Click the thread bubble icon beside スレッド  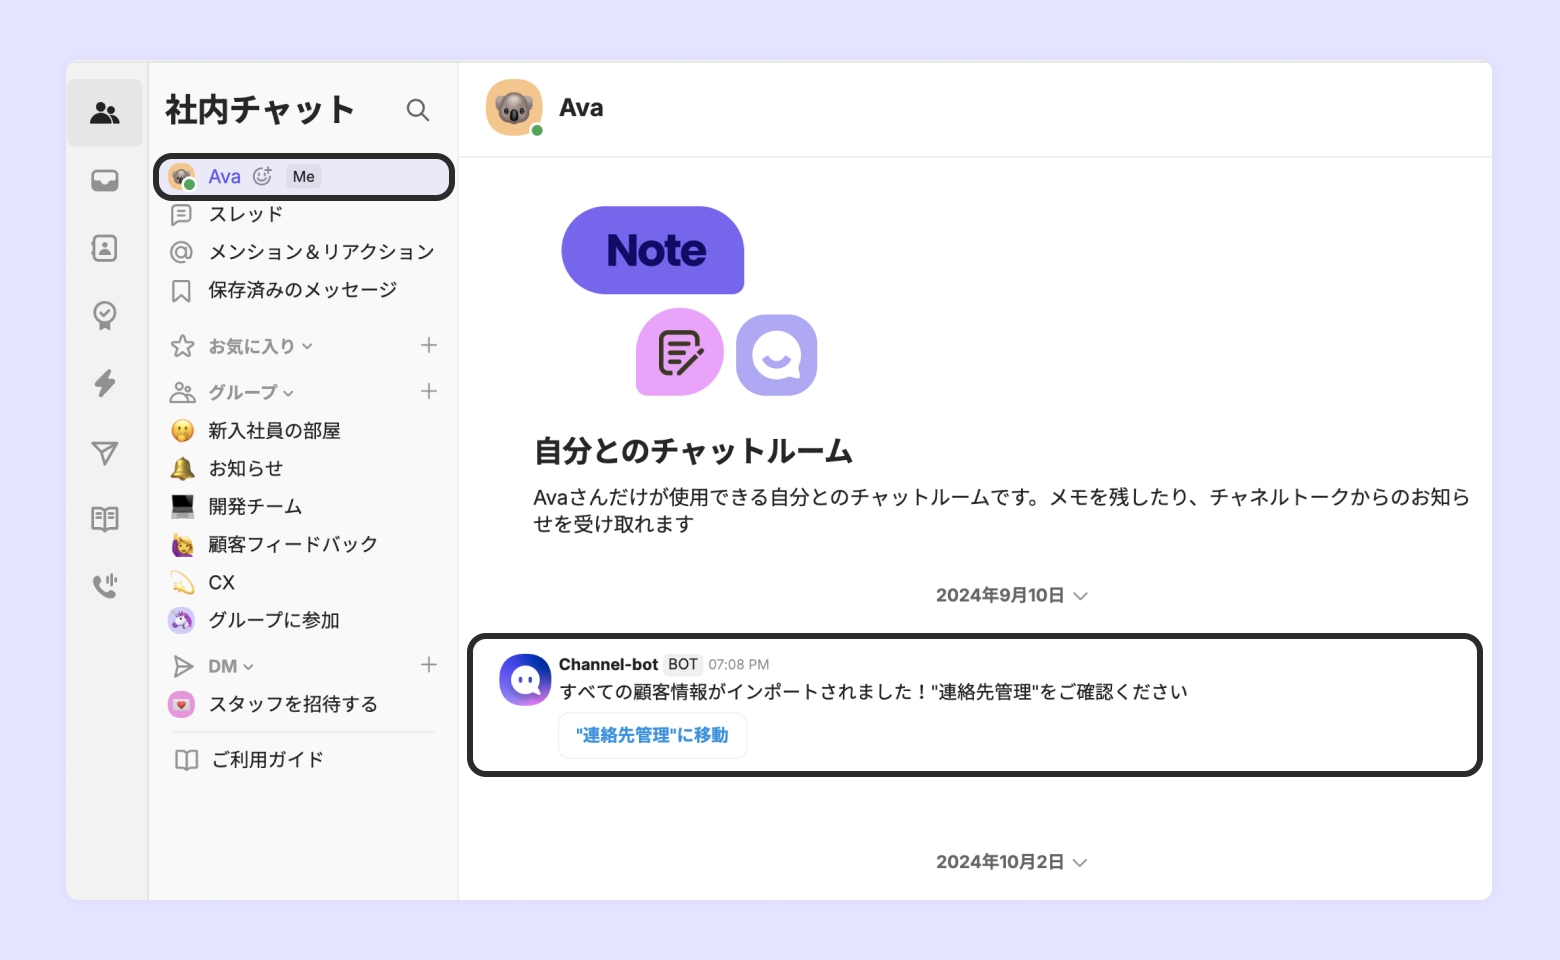[181, 214]
